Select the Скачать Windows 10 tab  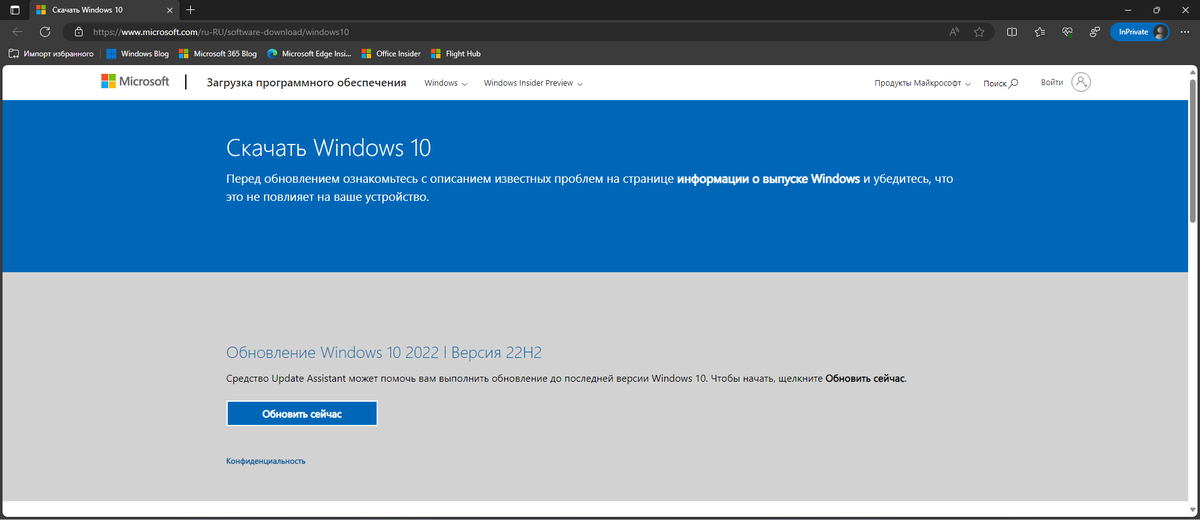103,9
